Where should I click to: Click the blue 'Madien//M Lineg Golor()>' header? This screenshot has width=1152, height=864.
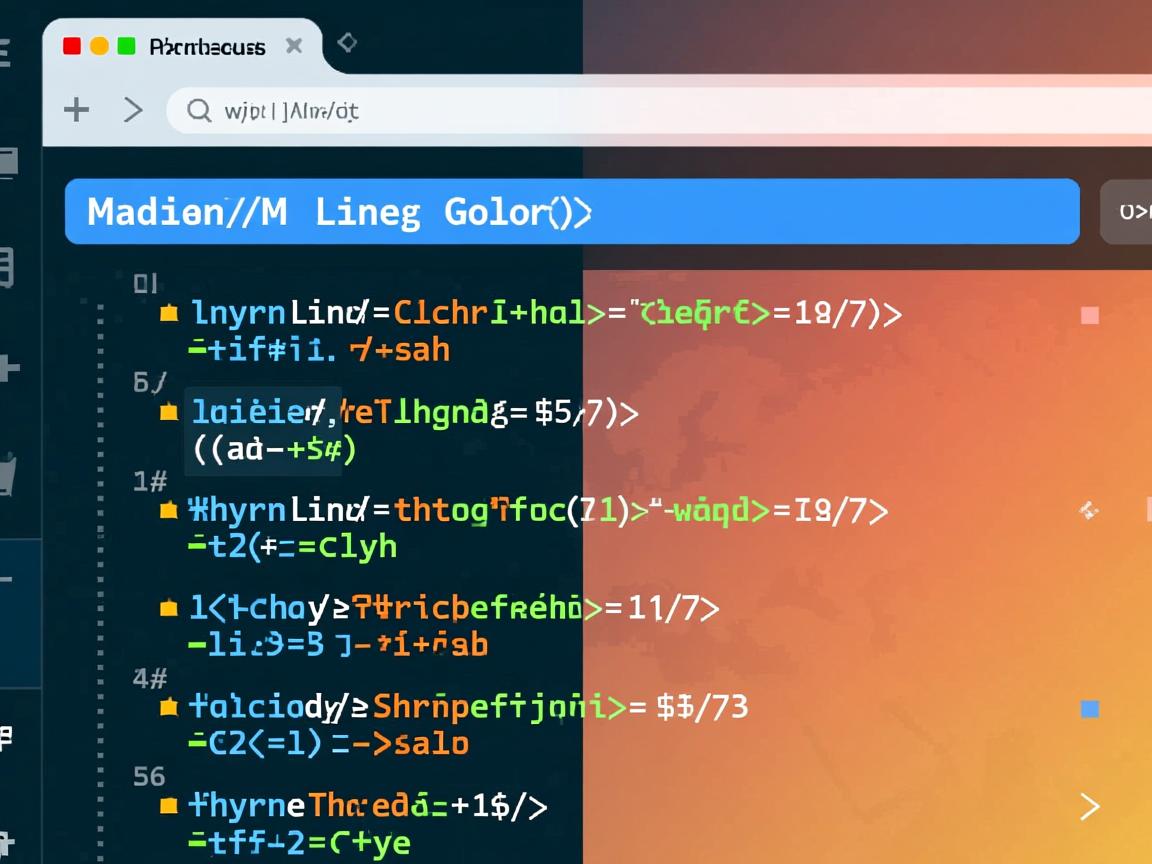tap(571, 212)
